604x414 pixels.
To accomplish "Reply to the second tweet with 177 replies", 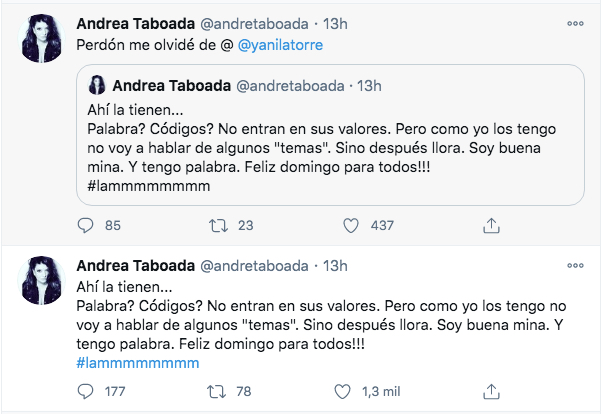I will click(85, 389).
